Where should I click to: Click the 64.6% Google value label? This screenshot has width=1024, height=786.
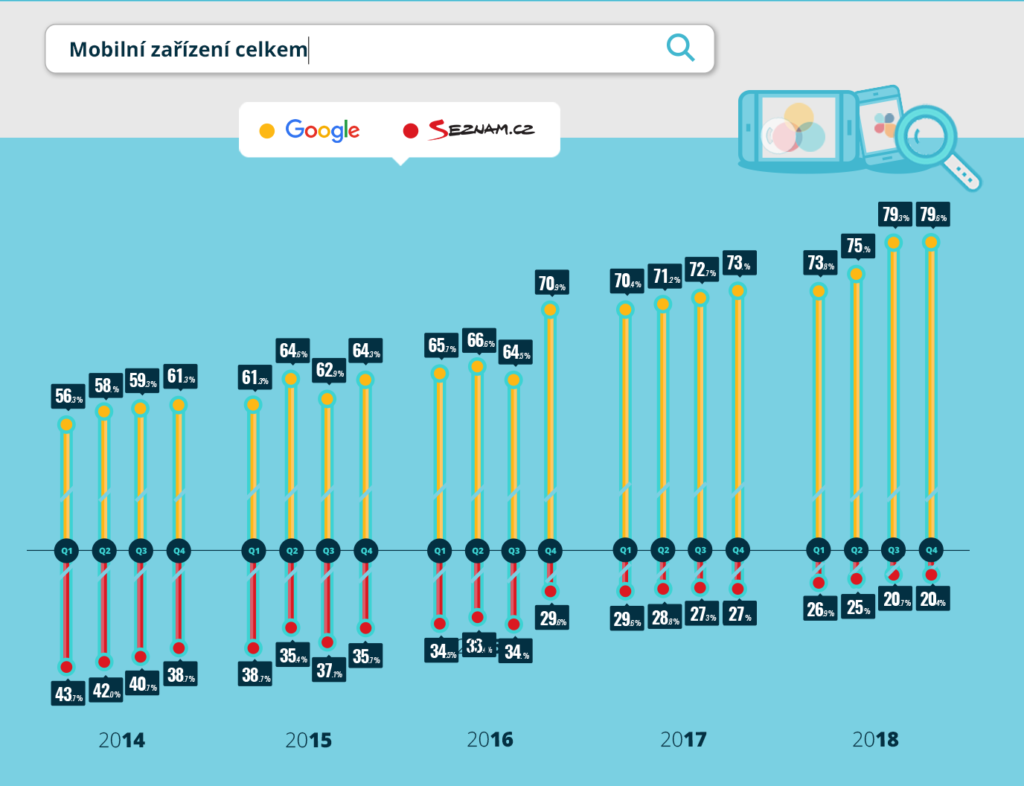(293, 351)
